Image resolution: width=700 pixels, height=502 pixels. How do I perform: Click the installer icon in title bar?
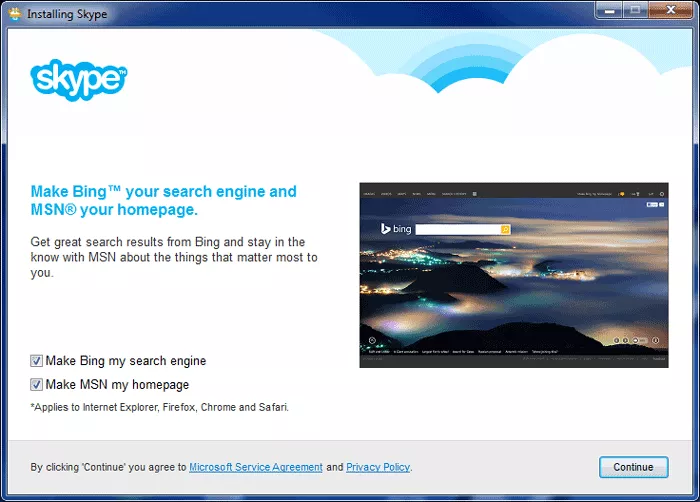pyautogui.click(x=15, y=13)
